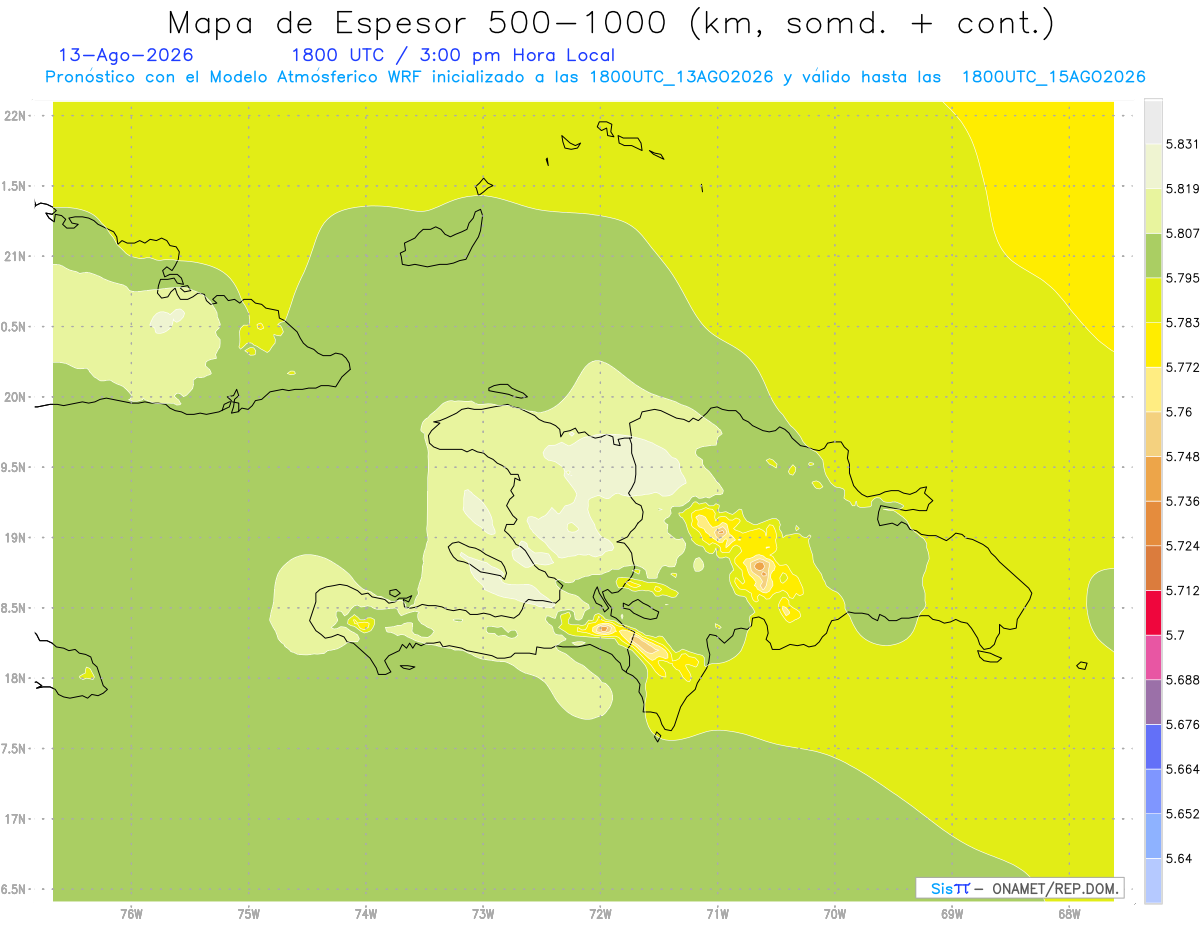Click the longitude label "73W"
The height and width of the screenshot is (927, 1200).
[x=483, y=914]
